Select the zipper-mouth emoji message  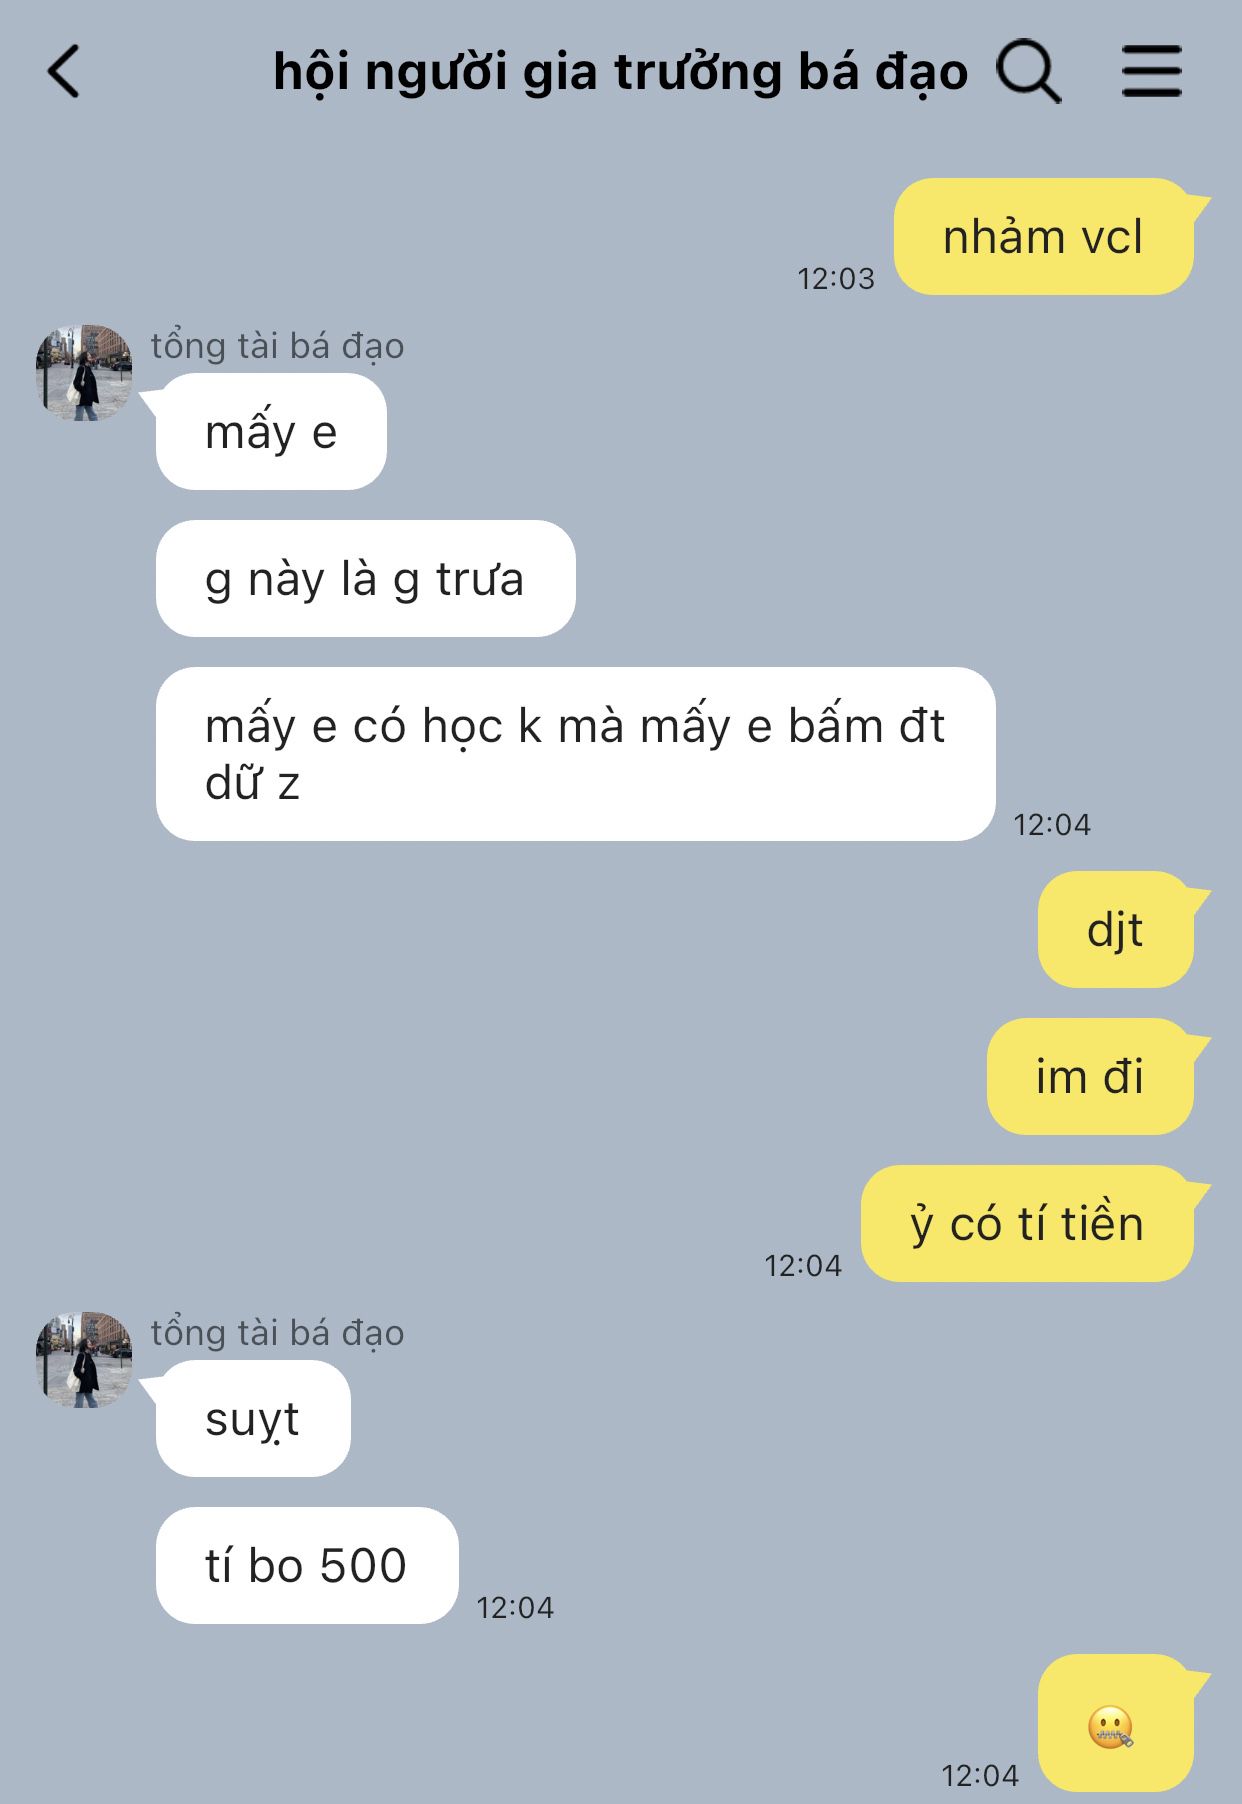[1116, 1722]
